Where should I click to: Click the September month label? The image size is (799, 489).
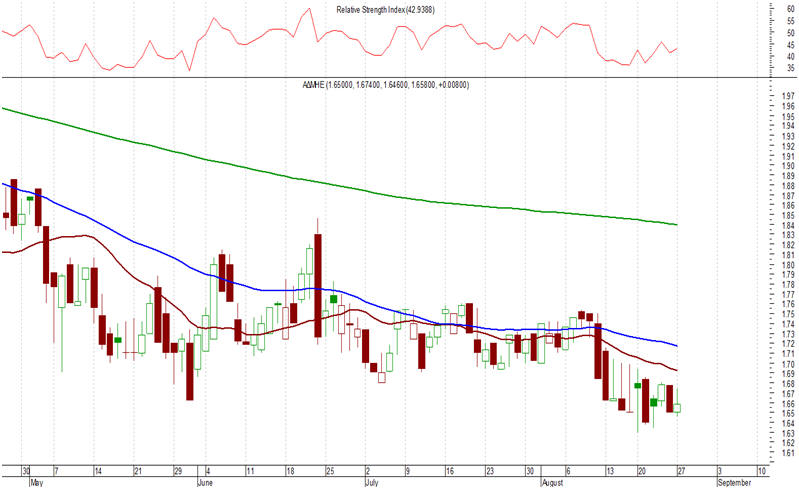734,482
